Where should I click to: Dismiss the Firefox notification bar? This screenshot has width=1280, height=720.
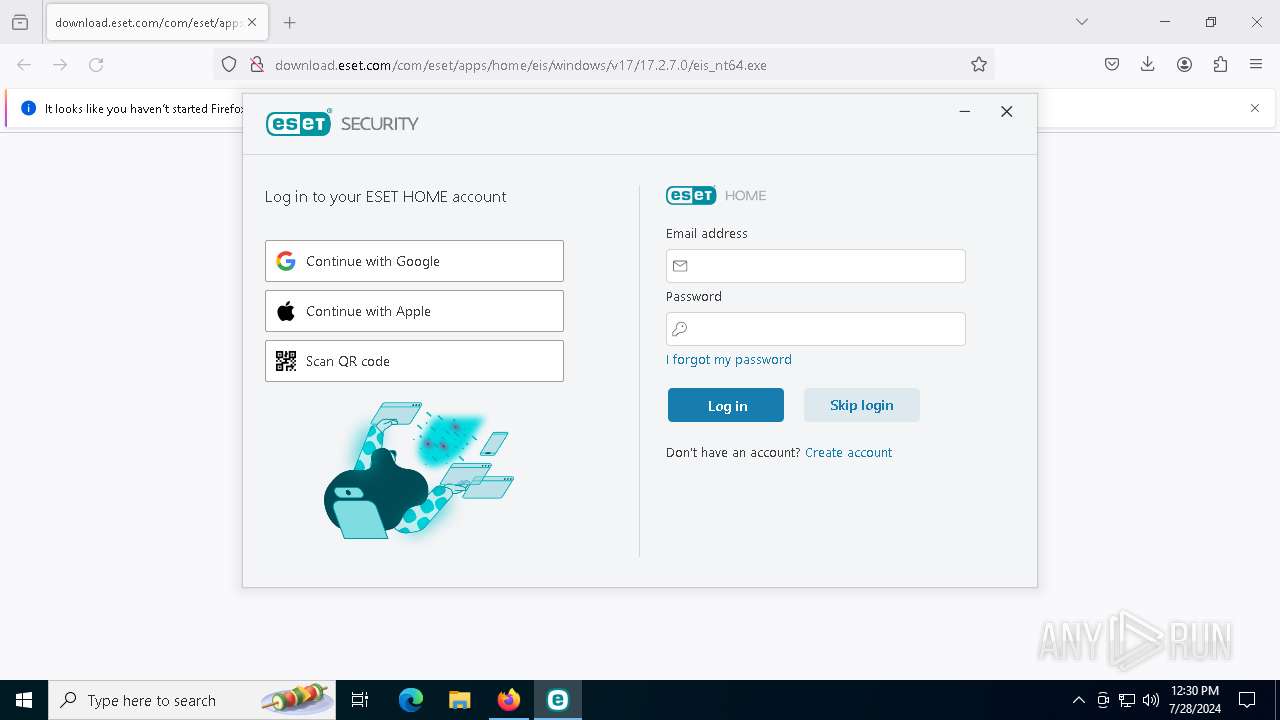[x=1255, y=108]
